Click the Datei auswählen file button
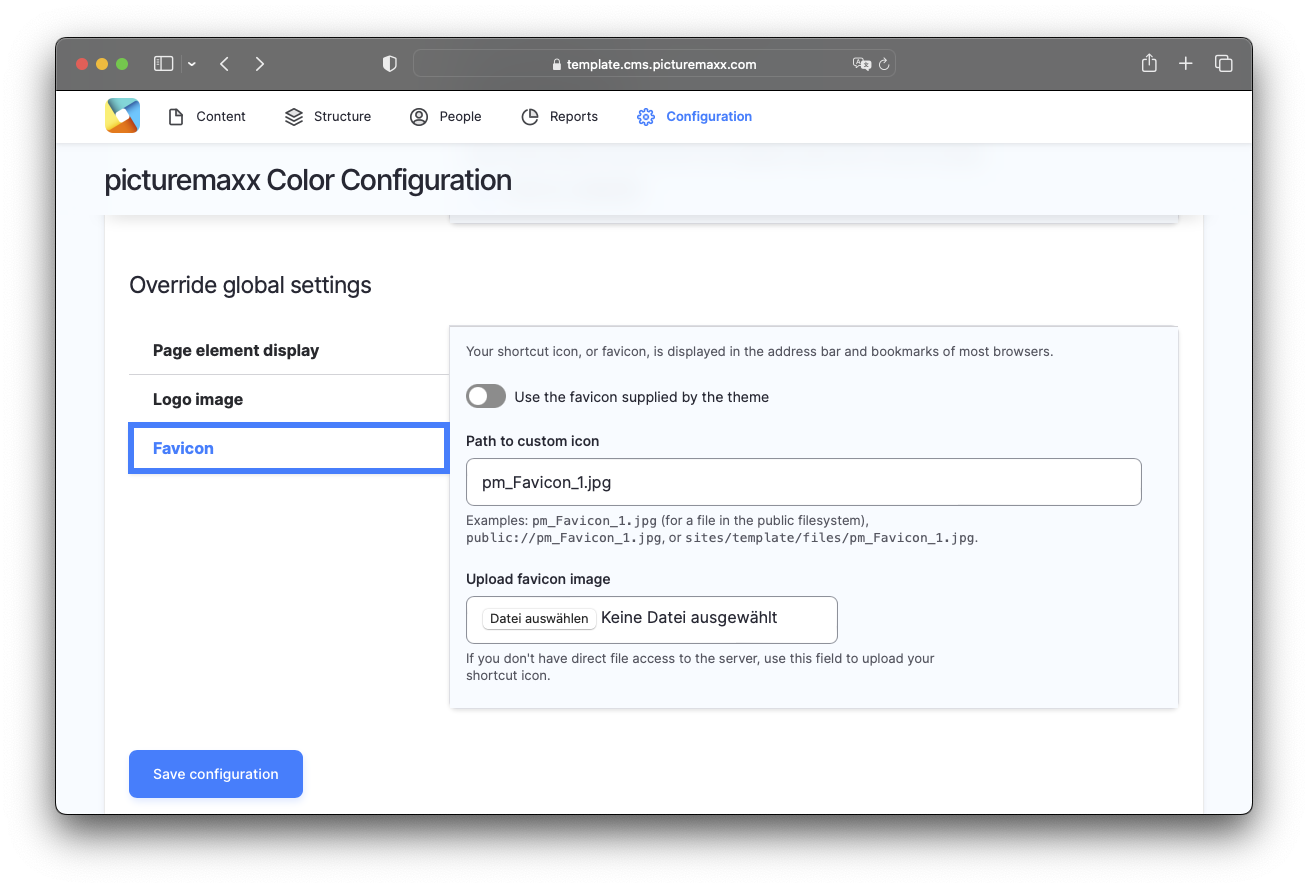 tap(539, 619)
